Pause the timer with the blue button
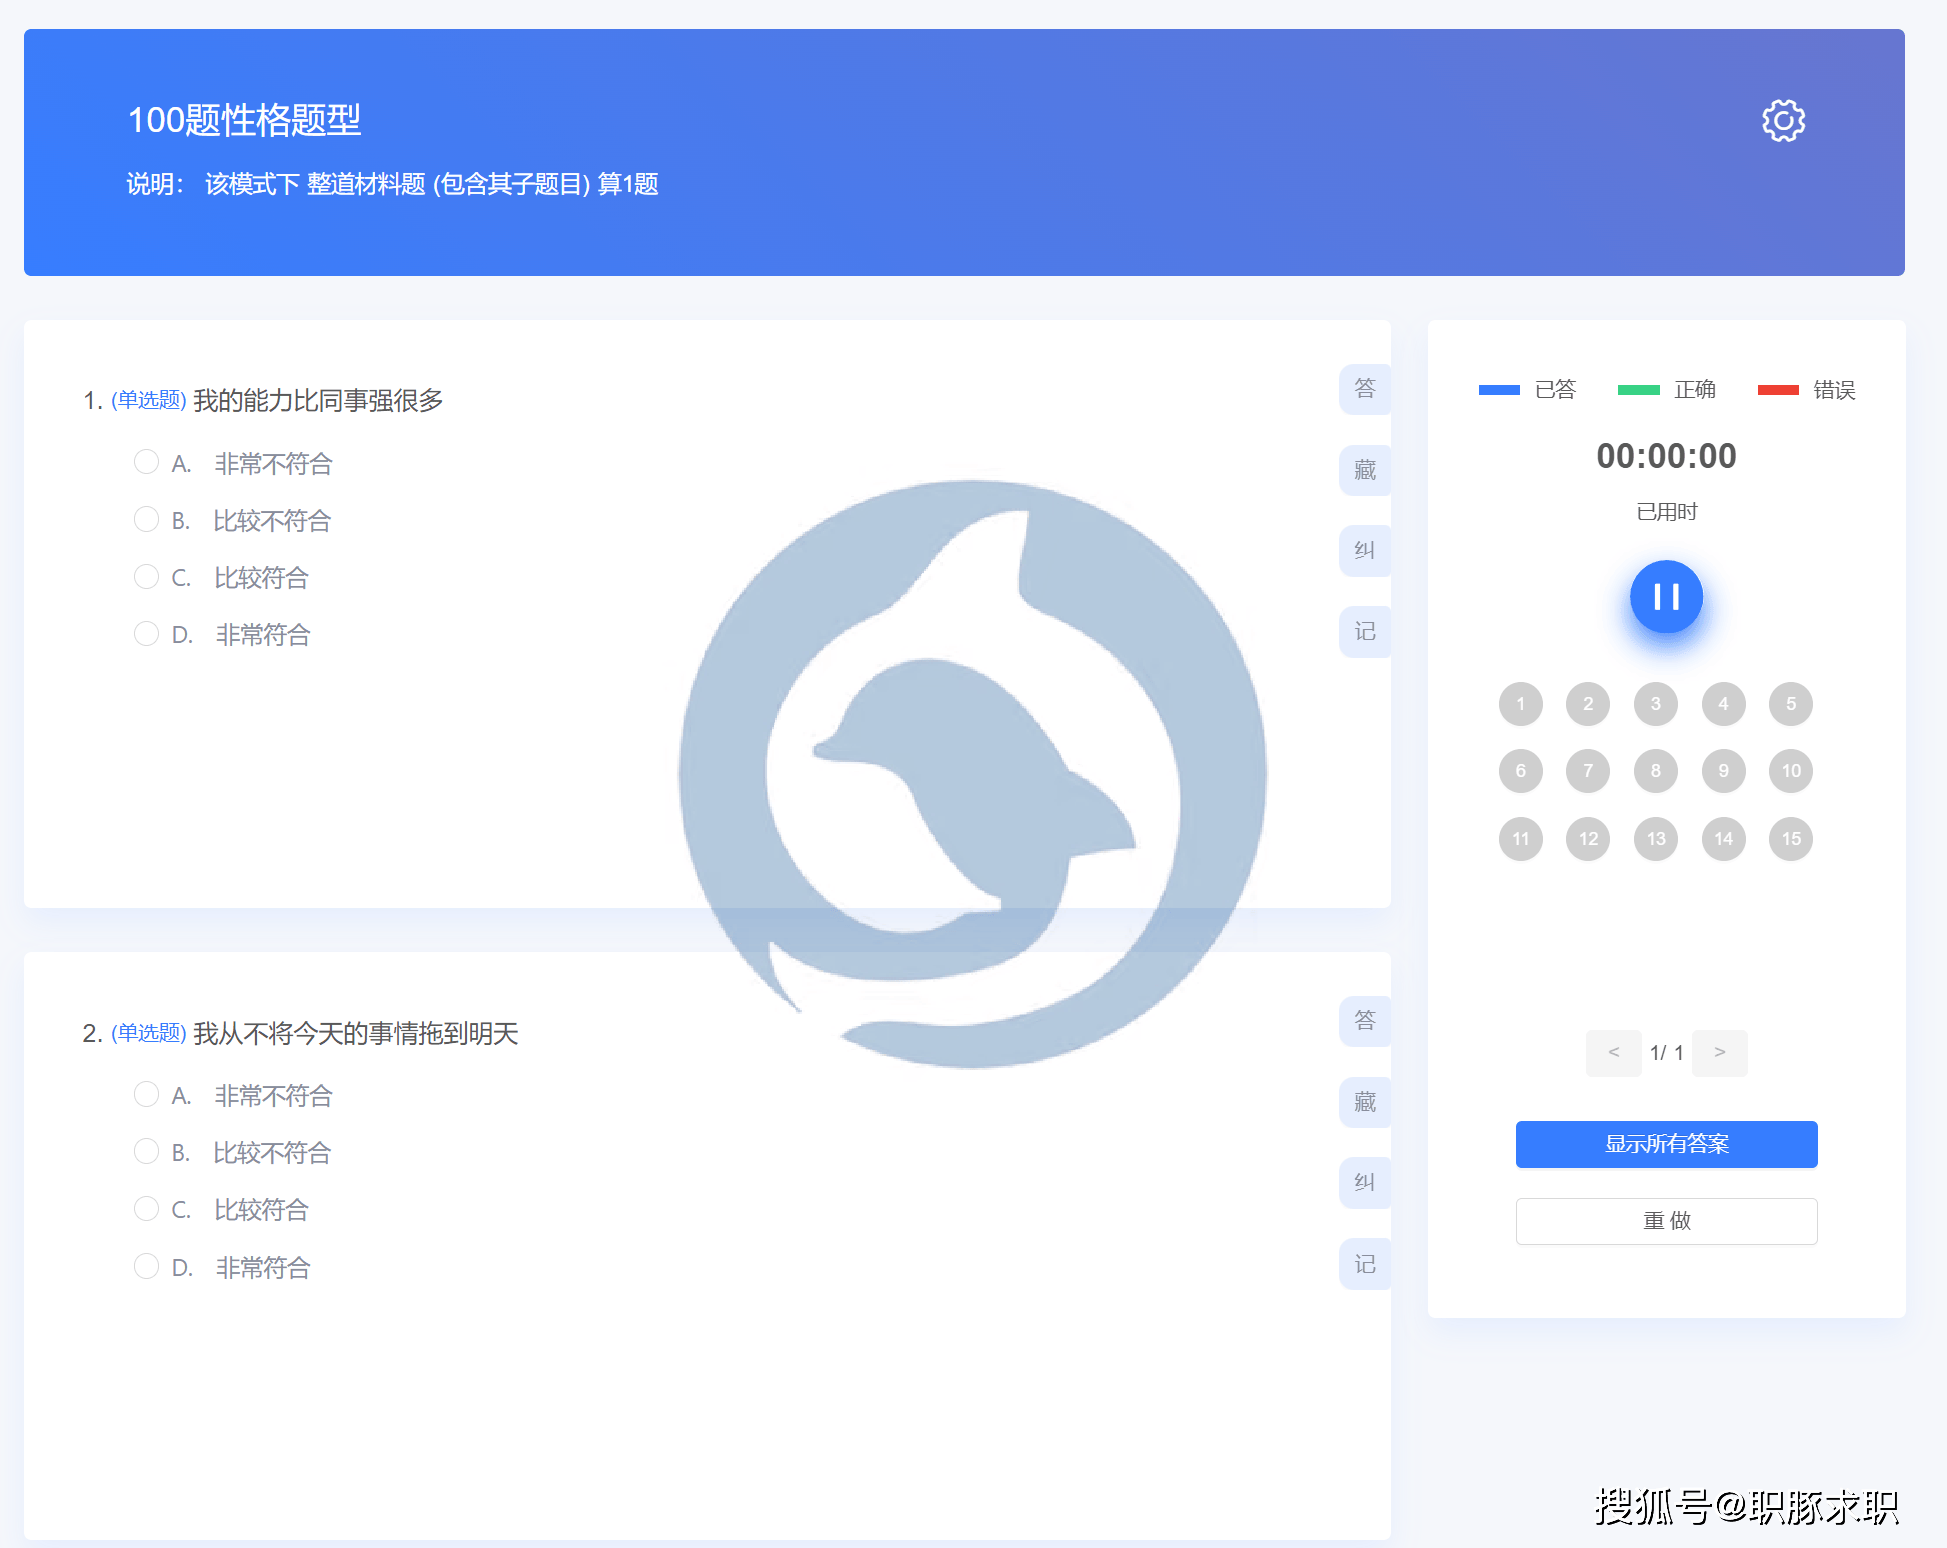The height and width of the screenshot is (1548, 1947). (x=1666, y=597)
